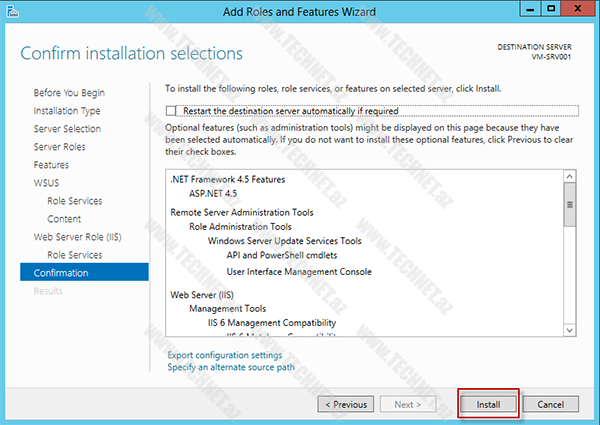Go to WSUS step
600x425 pixels.
click(x=46, y=183)
